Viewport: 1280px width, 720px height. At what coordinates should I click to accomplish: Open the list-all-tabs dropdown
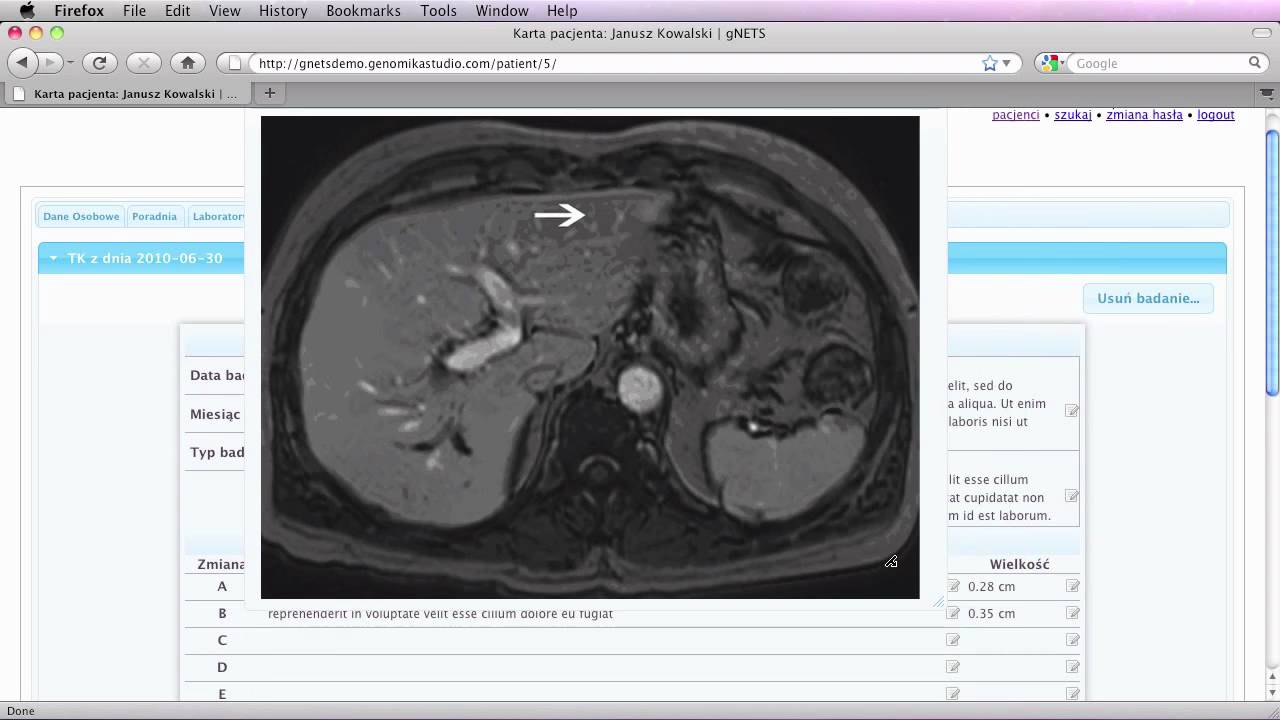pos(1267,93)
